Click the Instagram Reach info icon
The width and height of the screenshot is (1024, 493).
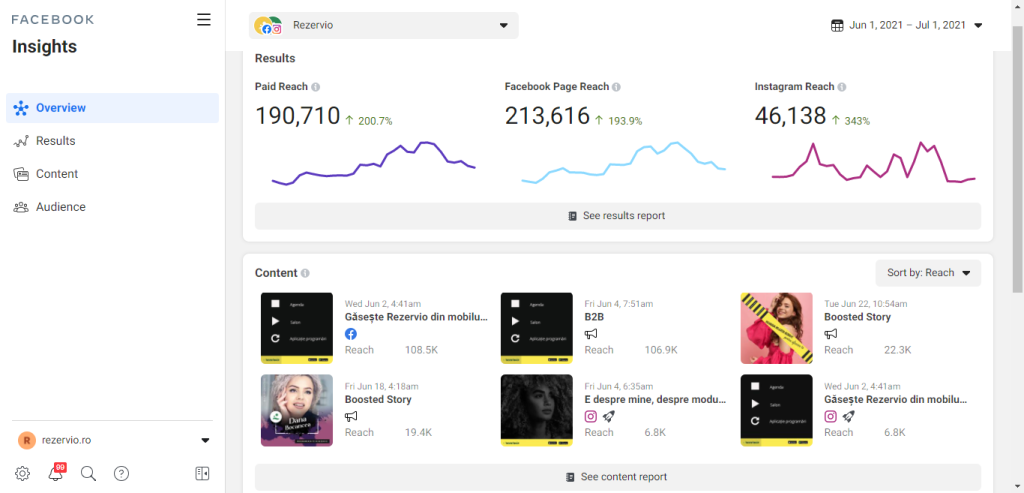point(842,87)
